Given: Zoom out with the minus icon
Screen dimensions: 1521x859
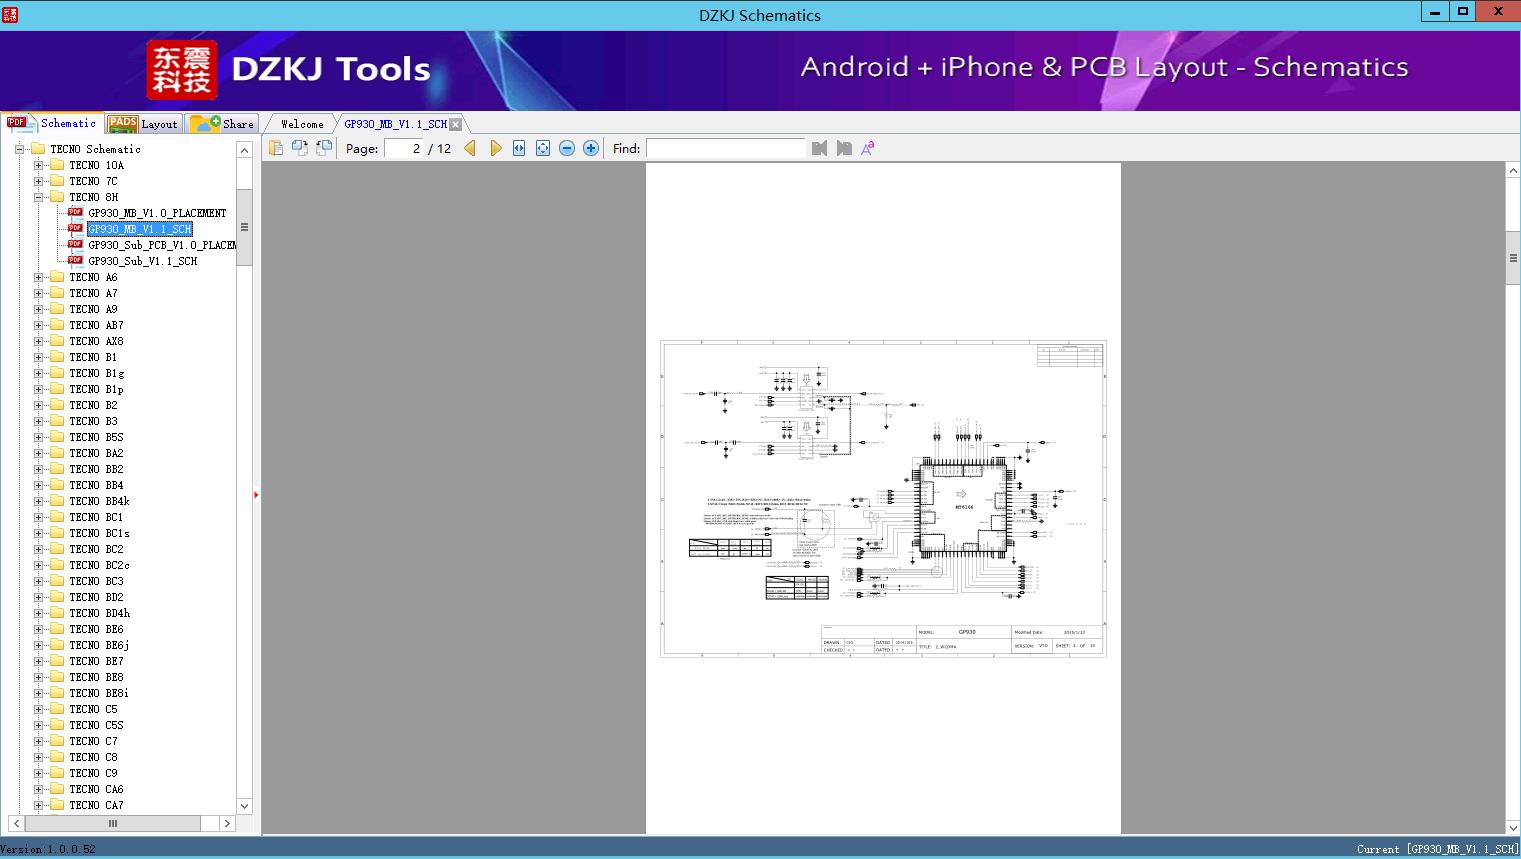Looking at the screenshot, I should pyautogui.click(x=567, y=148).
